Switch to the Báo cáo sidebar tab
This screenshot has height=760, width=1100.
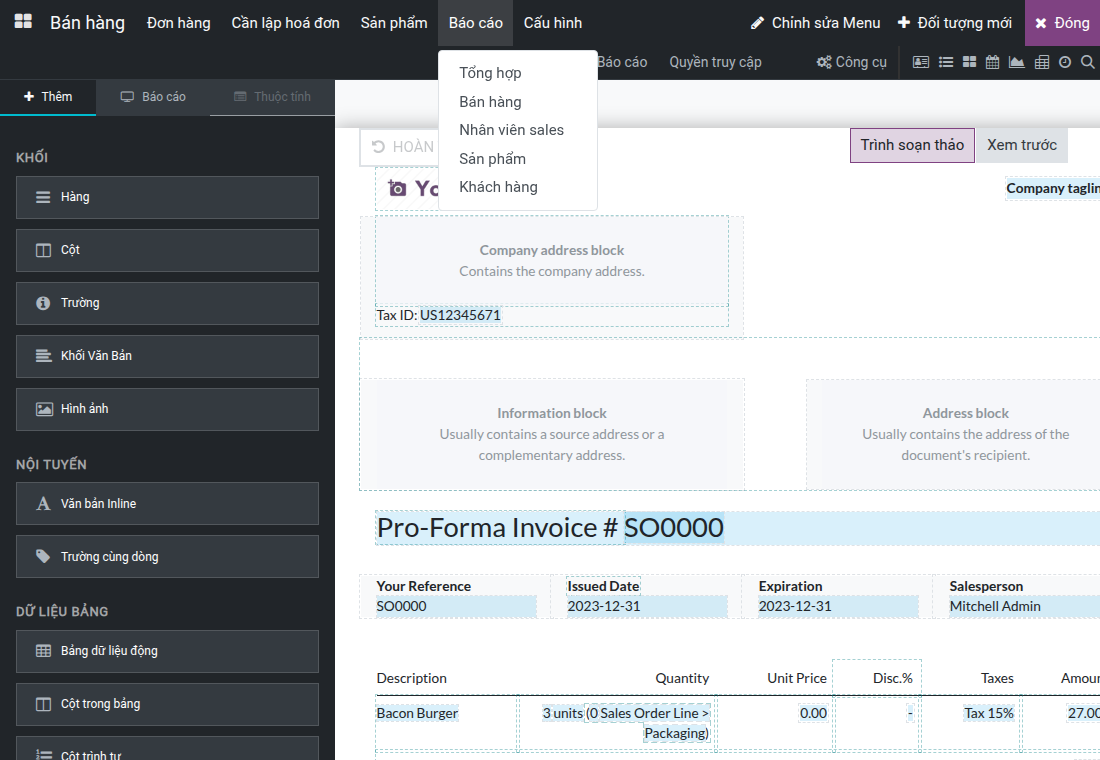click(153, 97)
